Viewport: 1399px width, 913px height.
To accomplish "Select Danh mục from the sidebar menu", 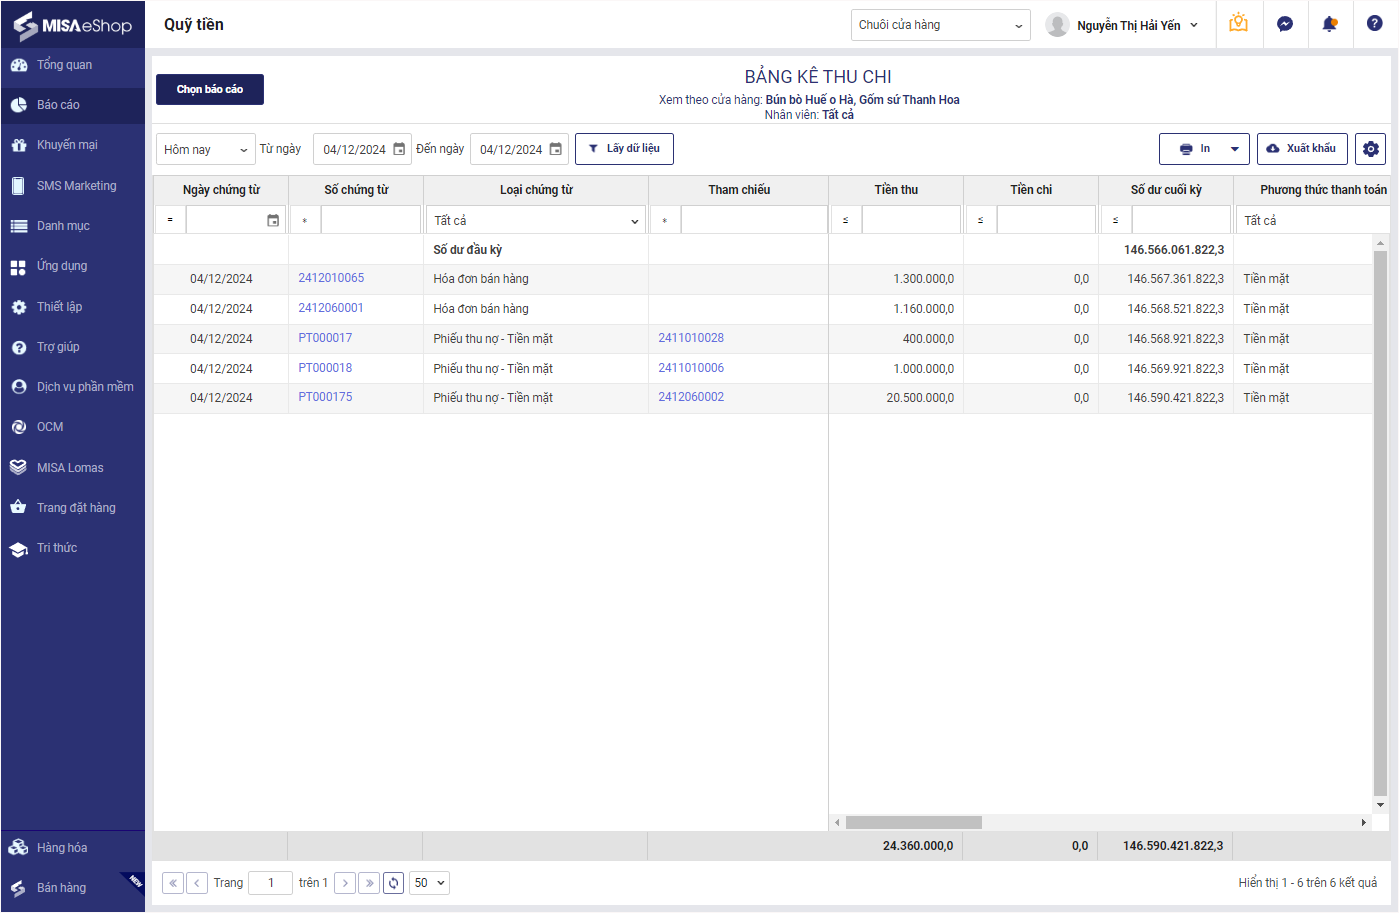I will tap(63, 226).
